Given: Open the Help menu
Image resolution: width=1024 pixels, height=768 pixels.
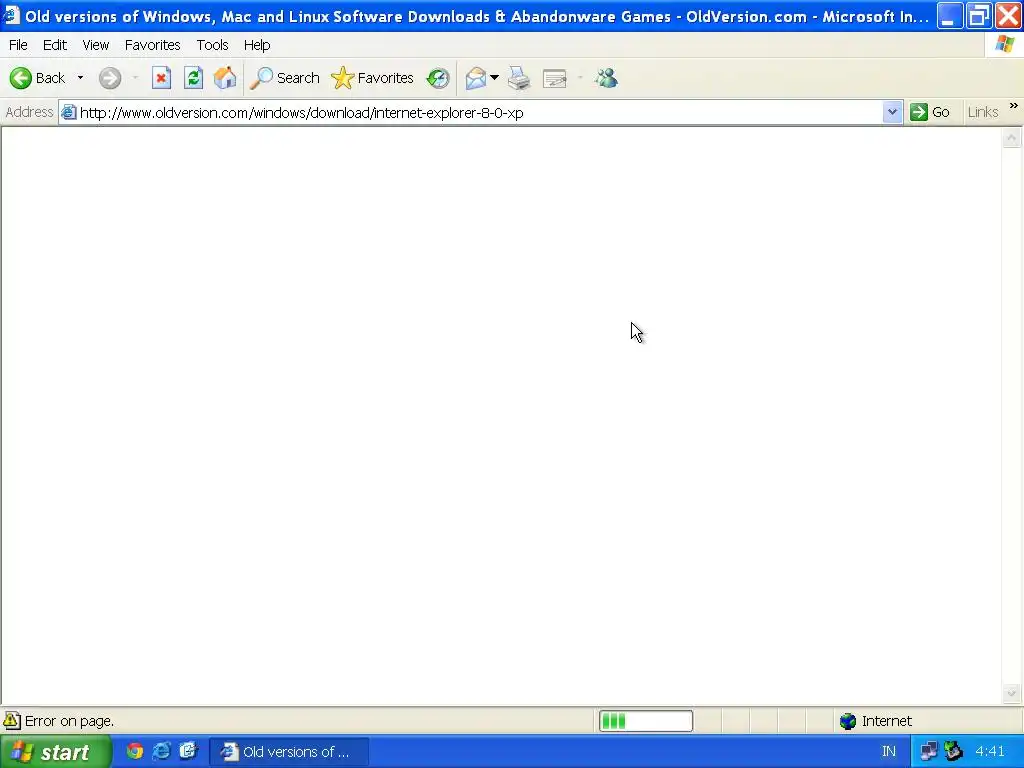Looking at the screenshot, I should [x=257, y=45].
